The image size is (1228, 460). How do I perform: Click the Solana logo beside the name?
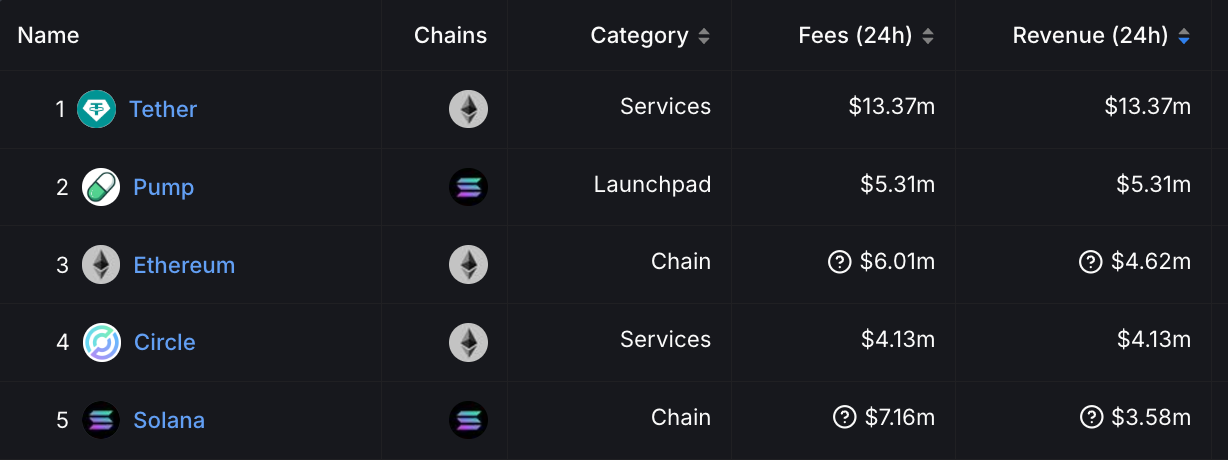[x=101, y=420]
